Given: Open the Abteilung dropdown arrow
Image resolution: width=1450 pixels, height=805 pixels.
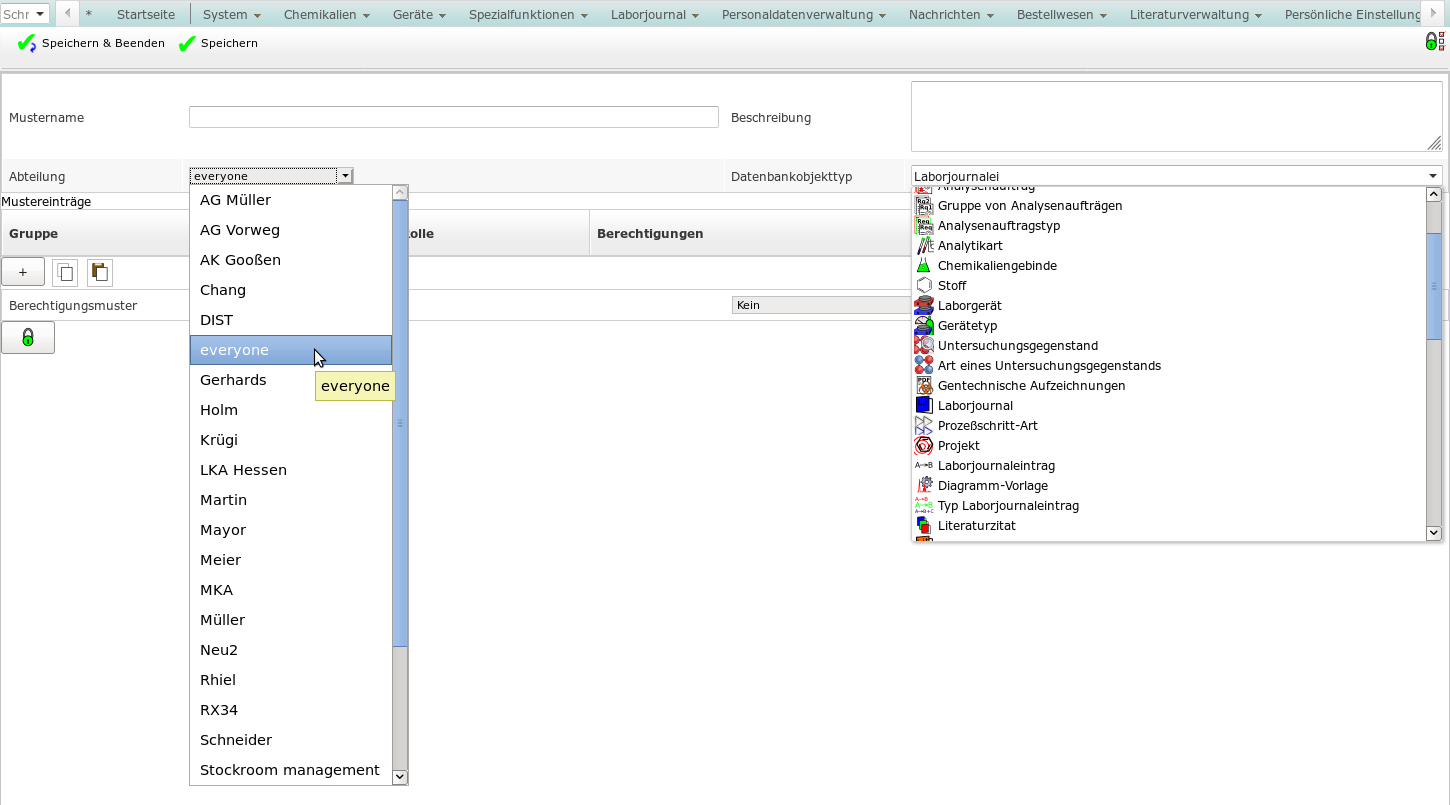Looking at the screenshot, I should click(345, 176).
